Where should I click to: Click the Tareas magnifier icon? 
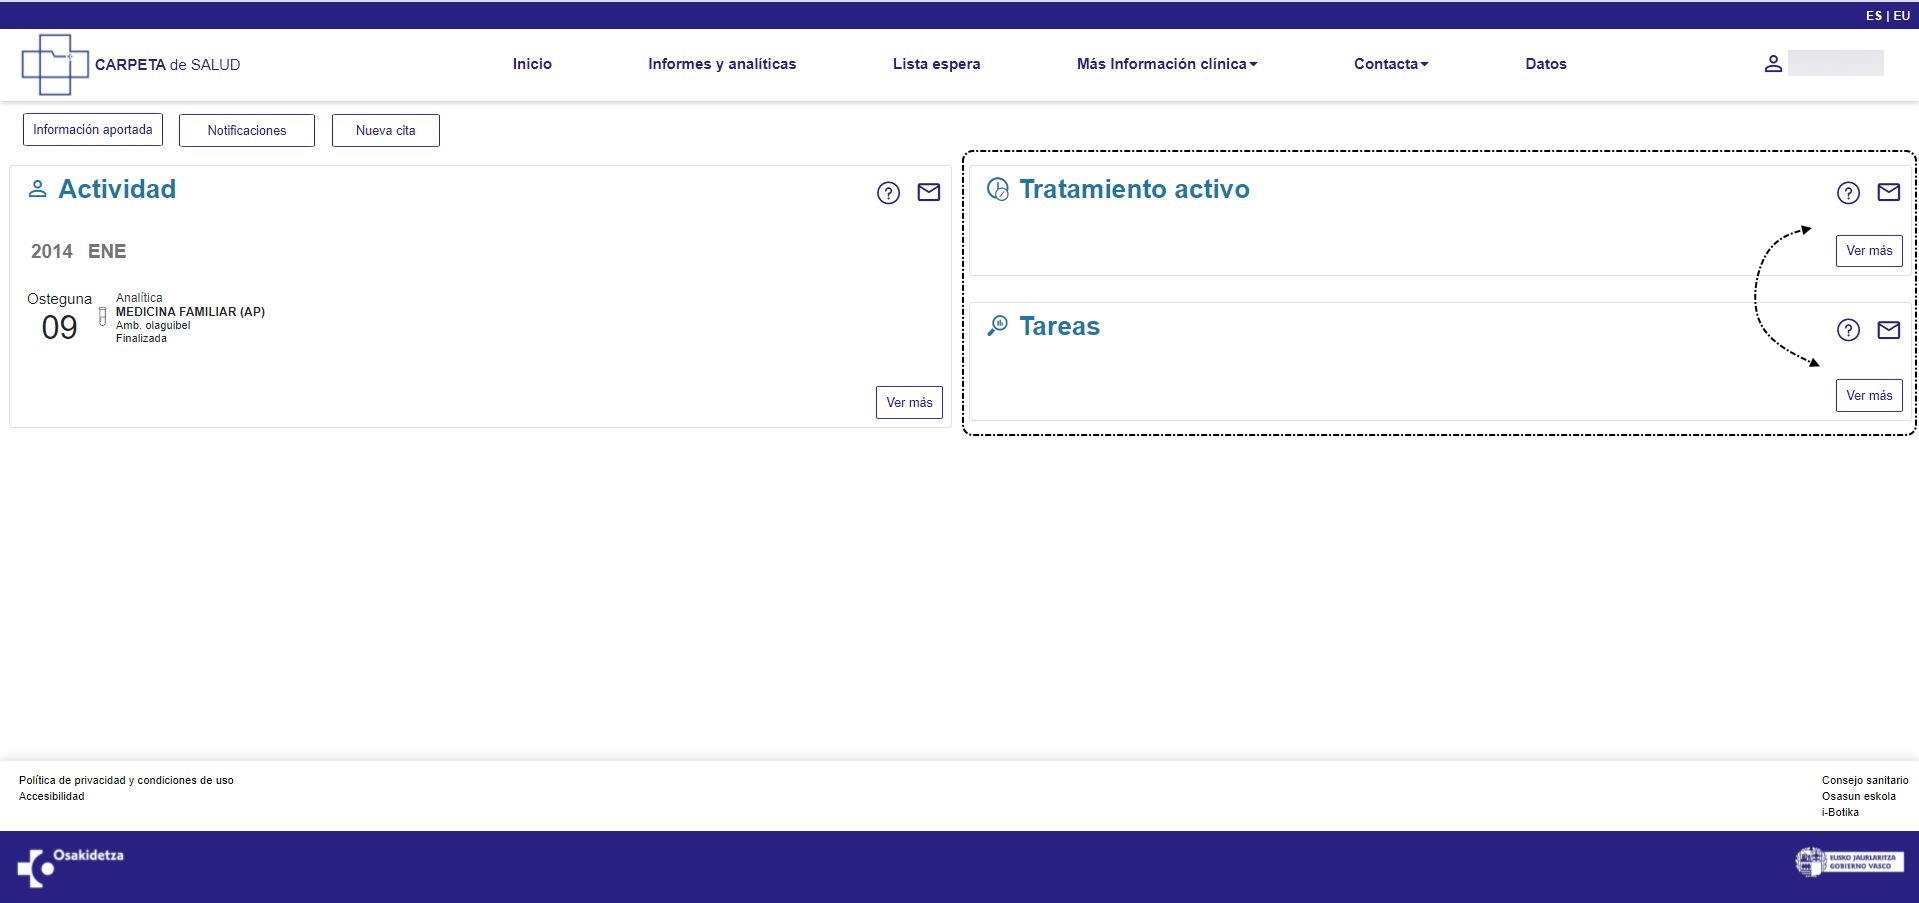[997, 326]
